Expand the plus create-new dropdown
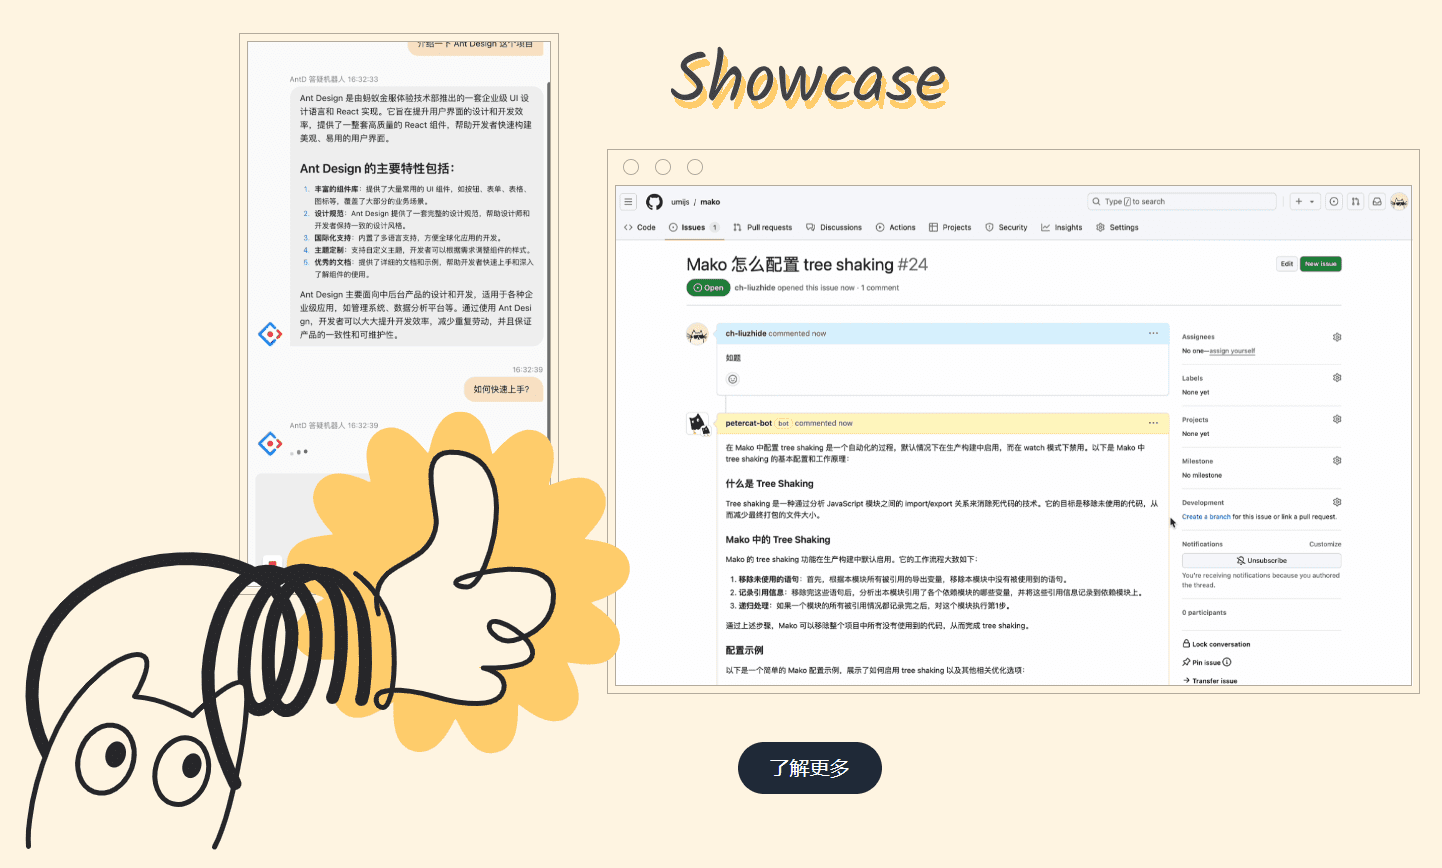The height and width of the screenshot is (868, 1442). point(1304,202)
